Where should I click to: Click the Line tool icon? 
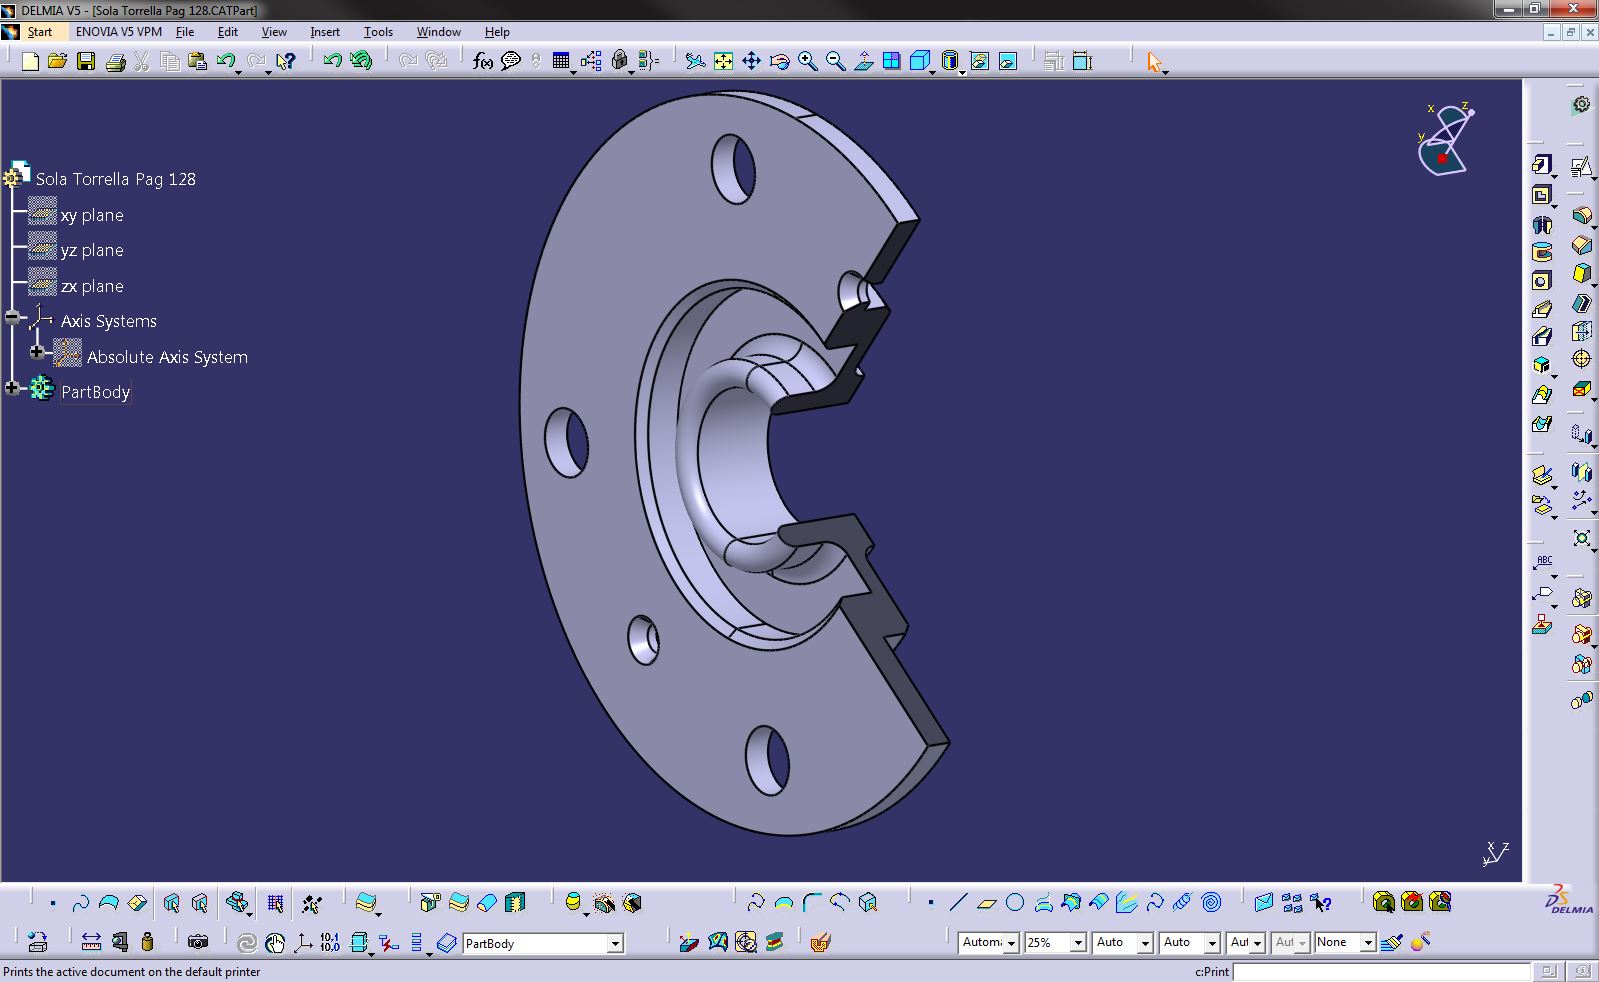point(958,903)
